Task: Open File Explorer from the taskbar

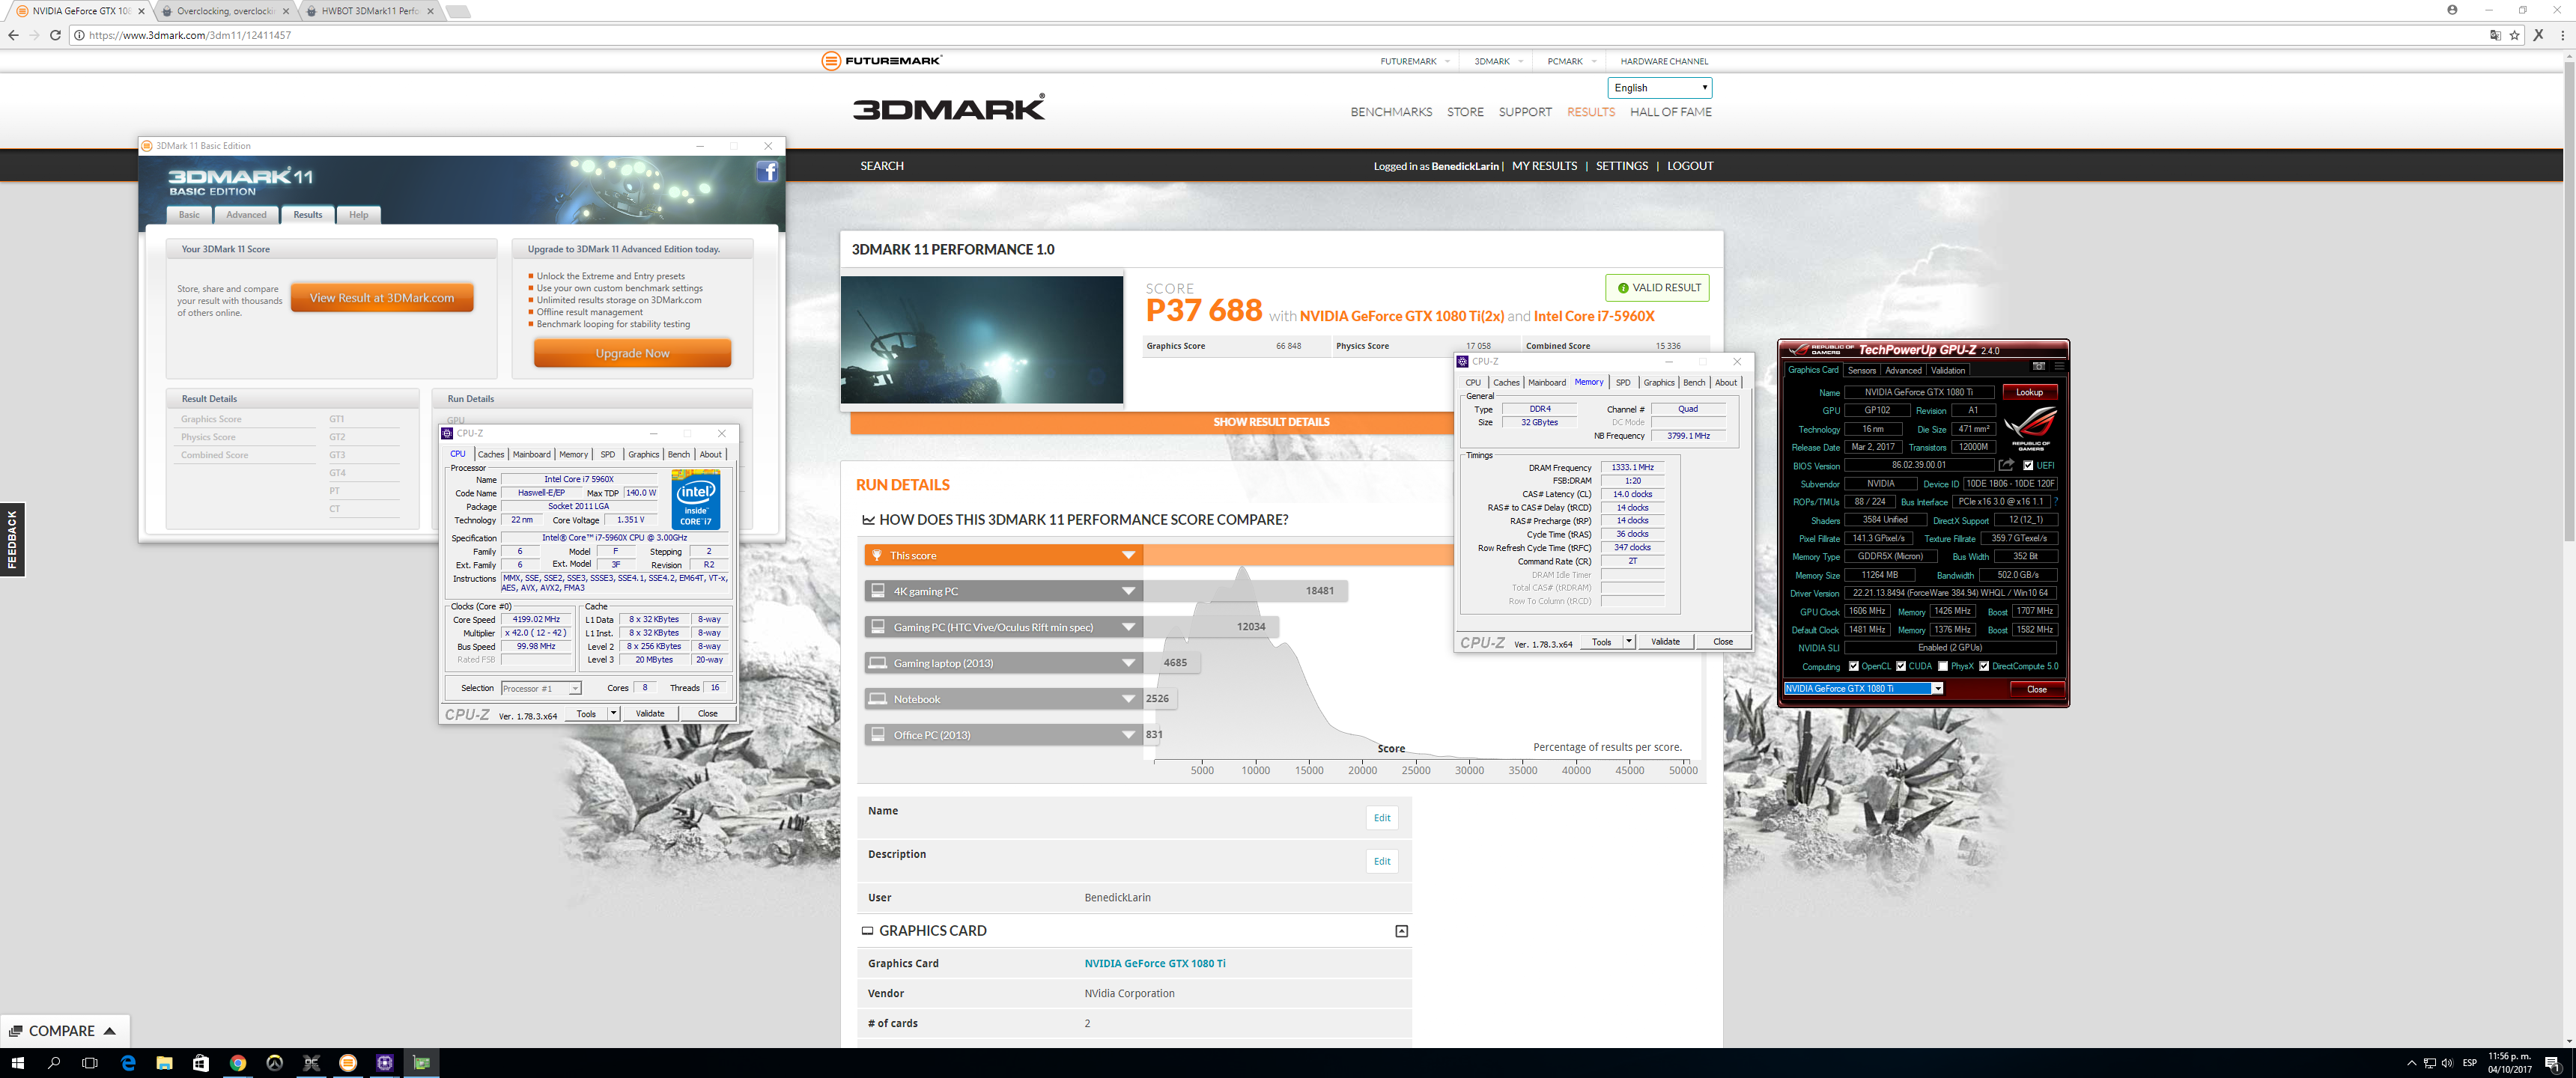Action: click(164, 1063)
